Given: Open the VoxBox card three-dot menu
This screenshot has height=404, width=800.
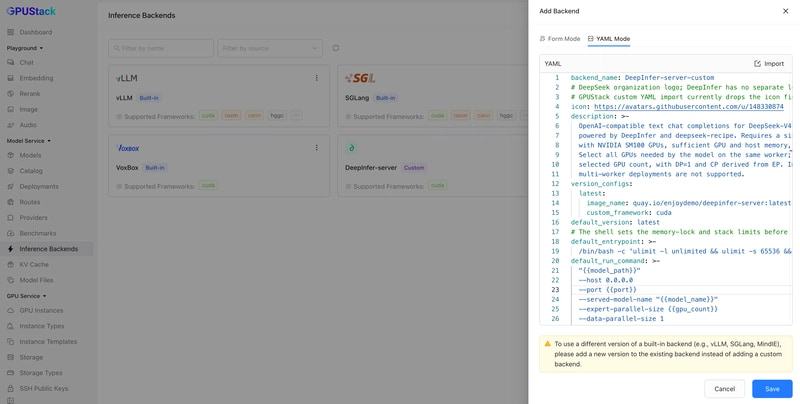Looking at the screenshot, I should (316, 147).
